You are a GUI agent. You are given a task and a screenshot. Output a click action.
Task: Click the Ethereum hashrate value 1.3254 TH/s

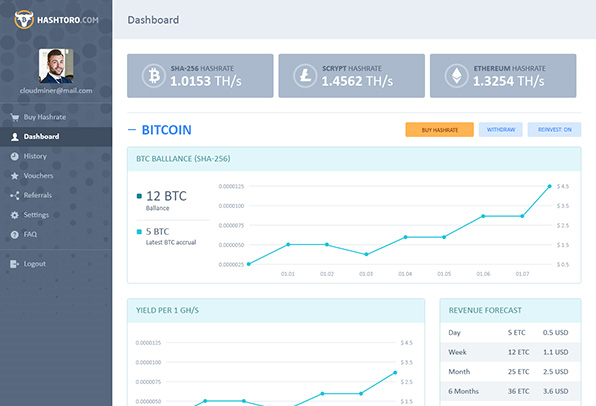coord(509,81)
